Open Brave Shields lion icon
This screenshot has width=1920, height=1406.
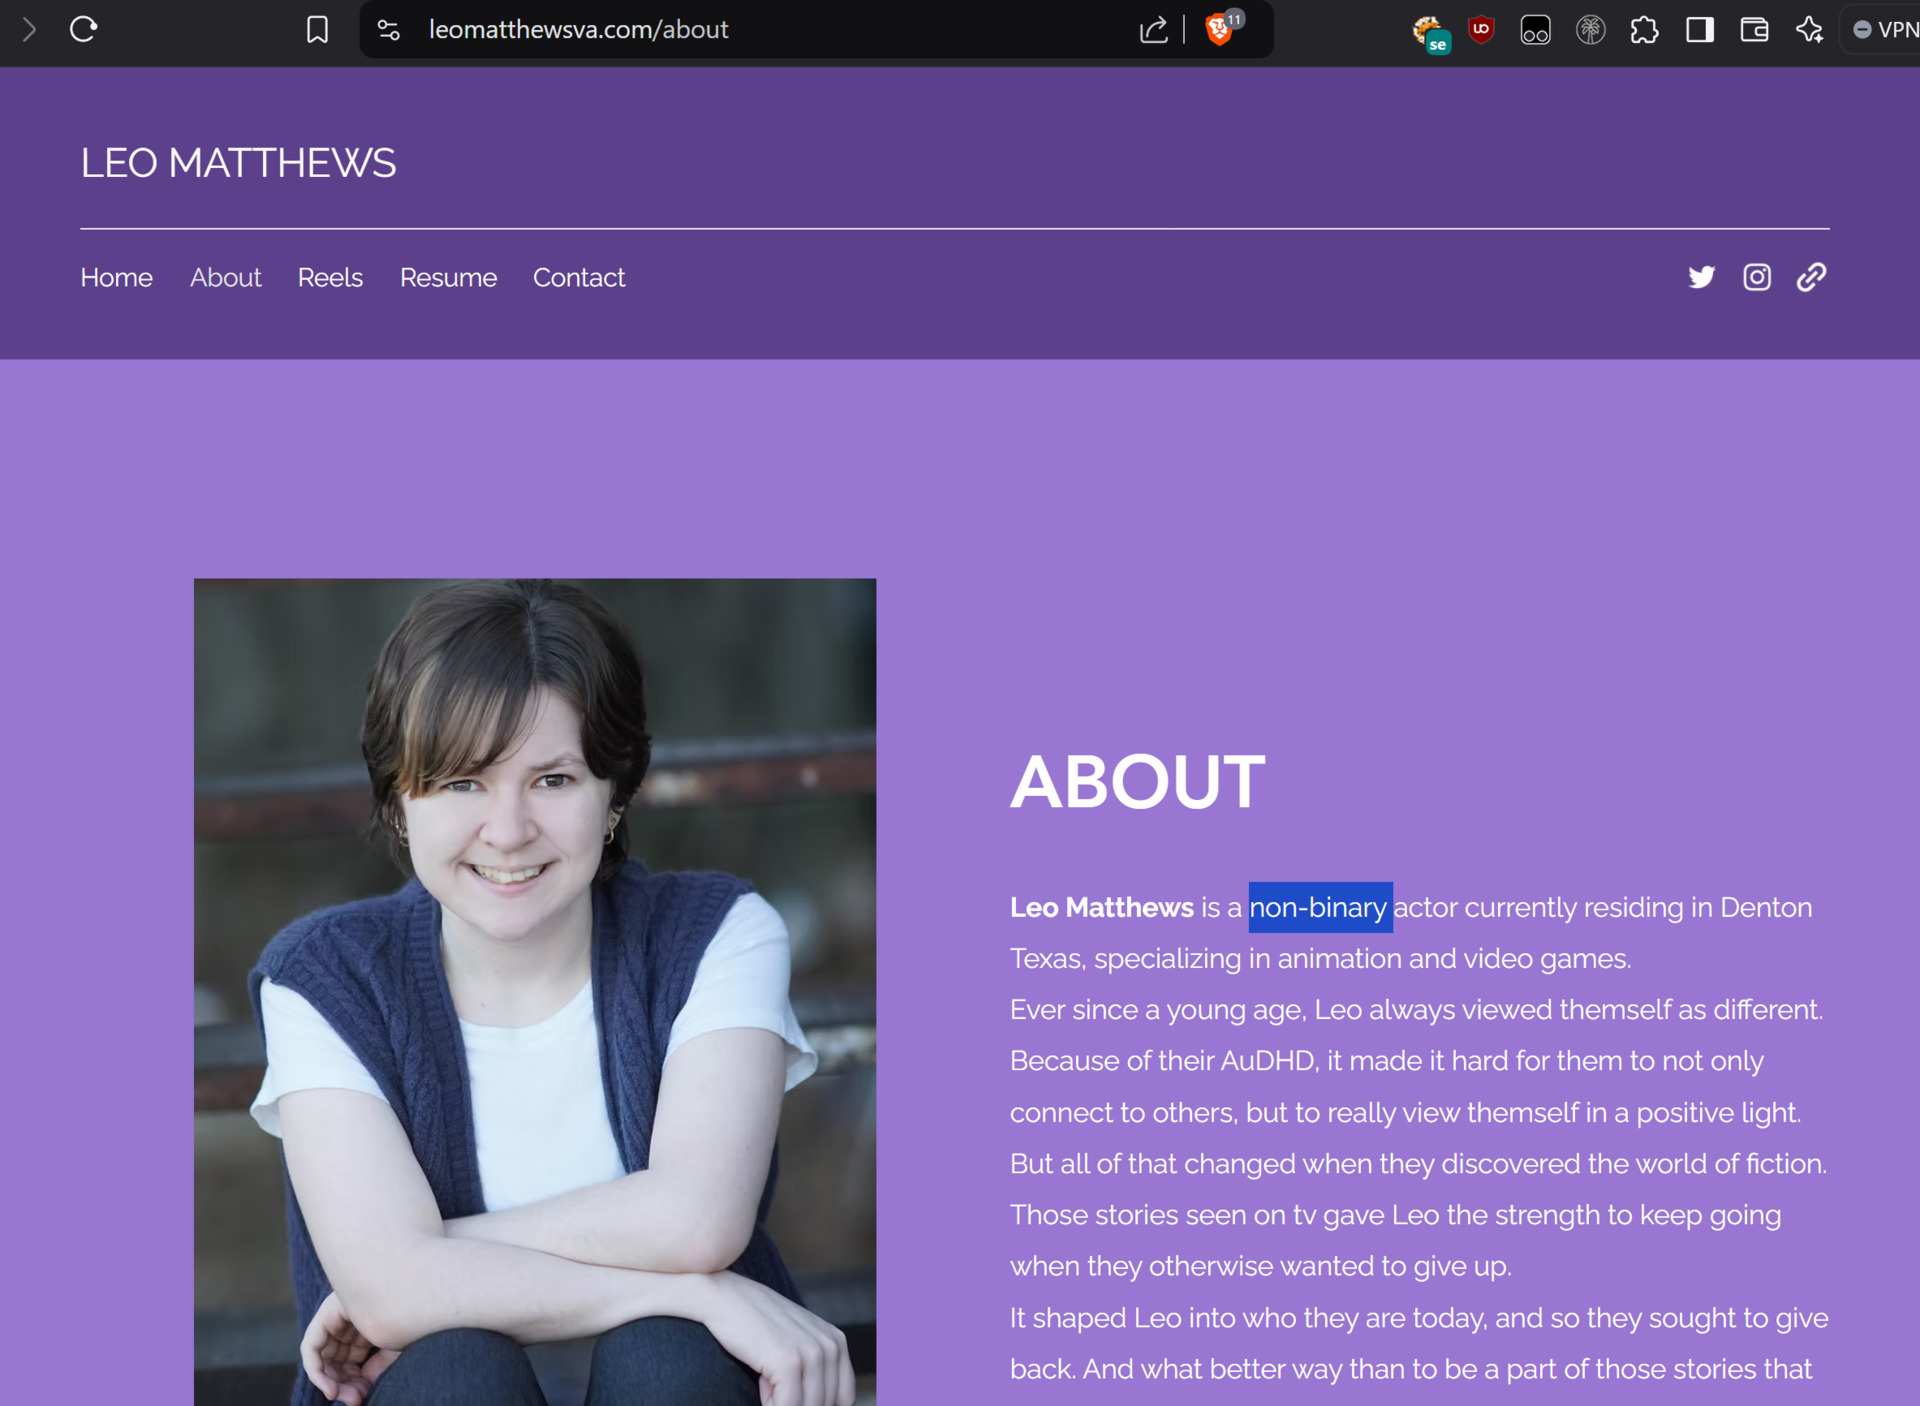(1219, 29)
